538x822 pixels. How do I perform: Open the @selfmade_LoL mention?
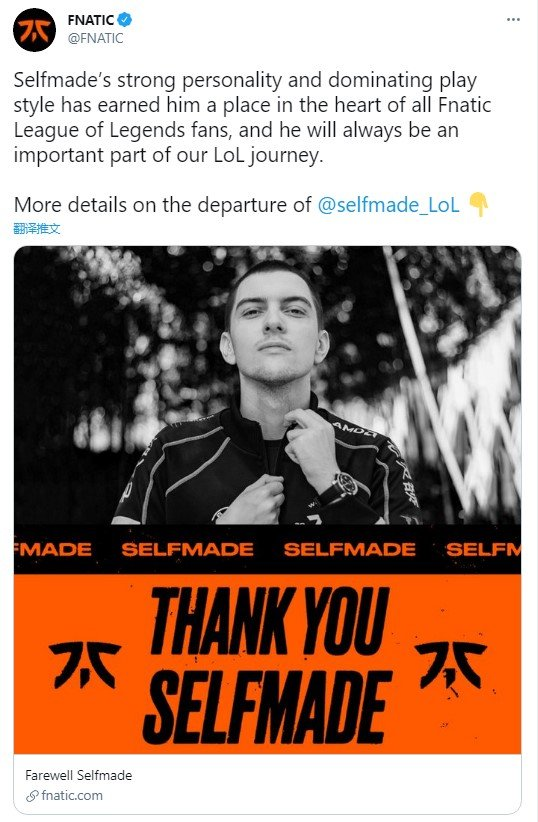point(389,204)
